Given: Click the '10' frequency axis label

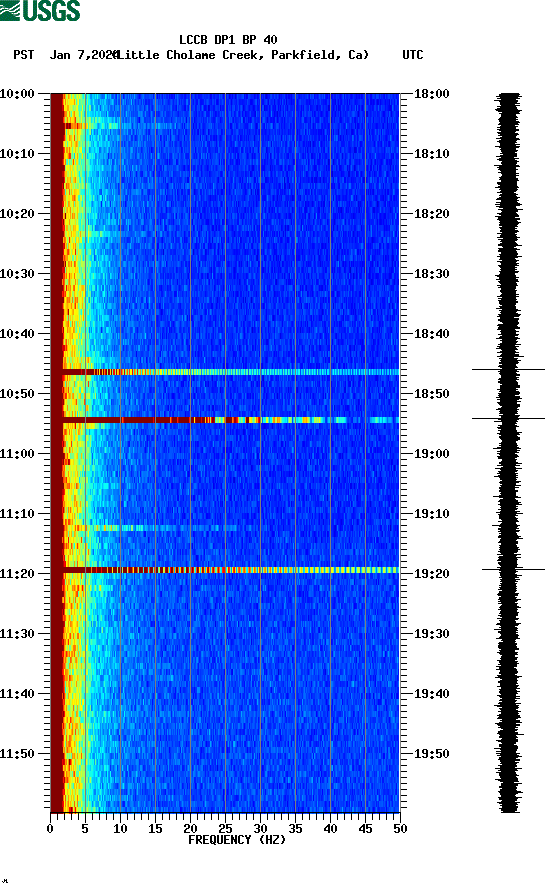Looking at the screenshot, I should click(x=120, y=829).
